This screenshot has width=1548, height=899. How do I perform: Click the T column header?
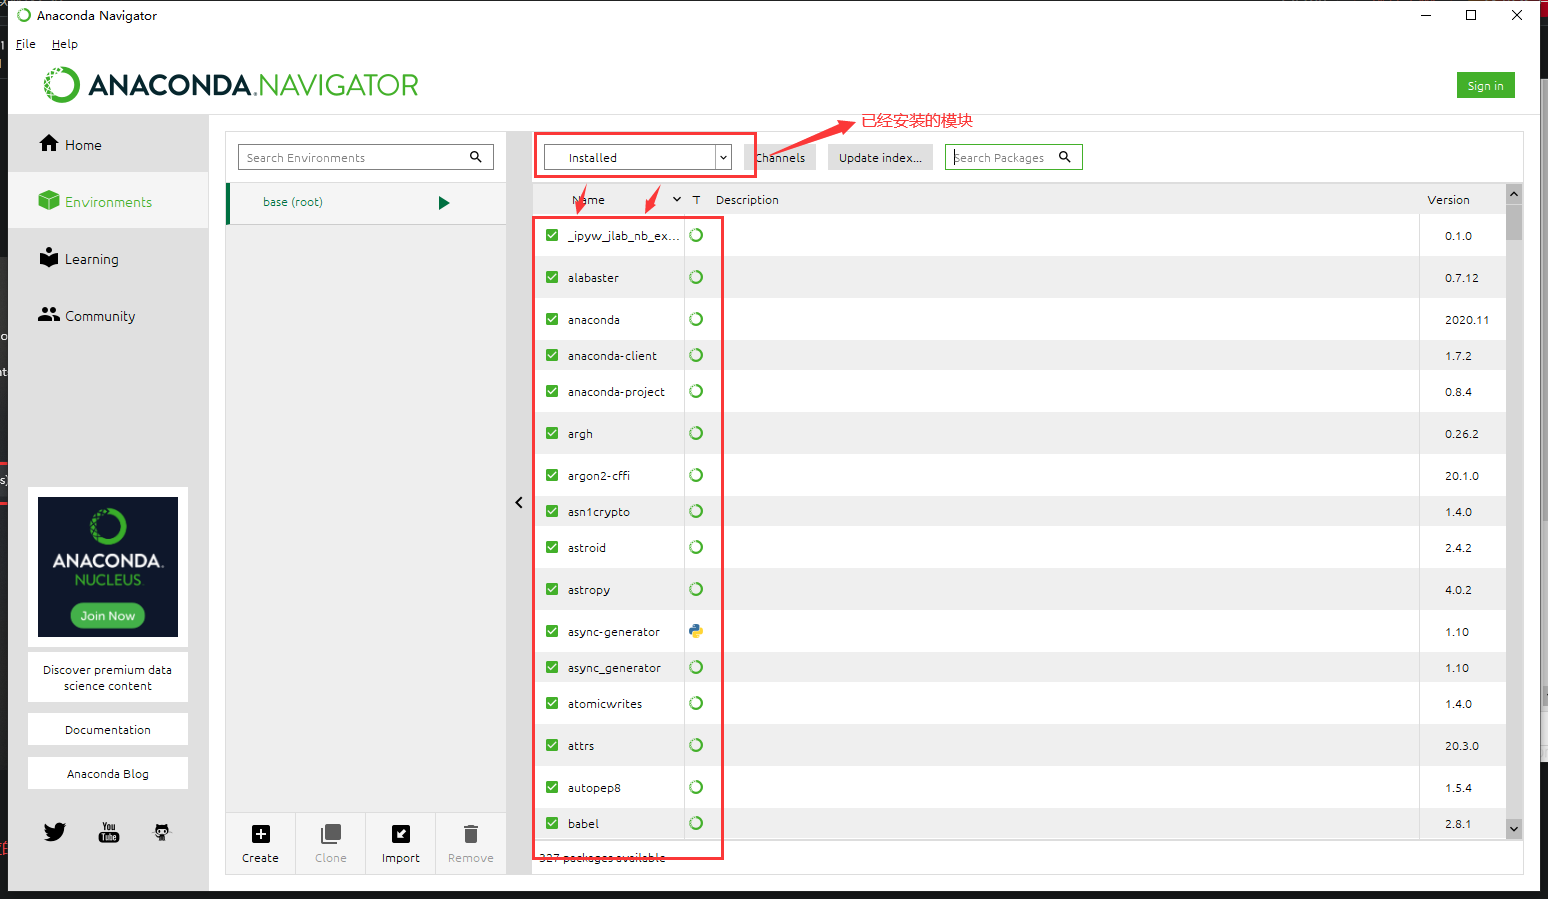(696, 200)
